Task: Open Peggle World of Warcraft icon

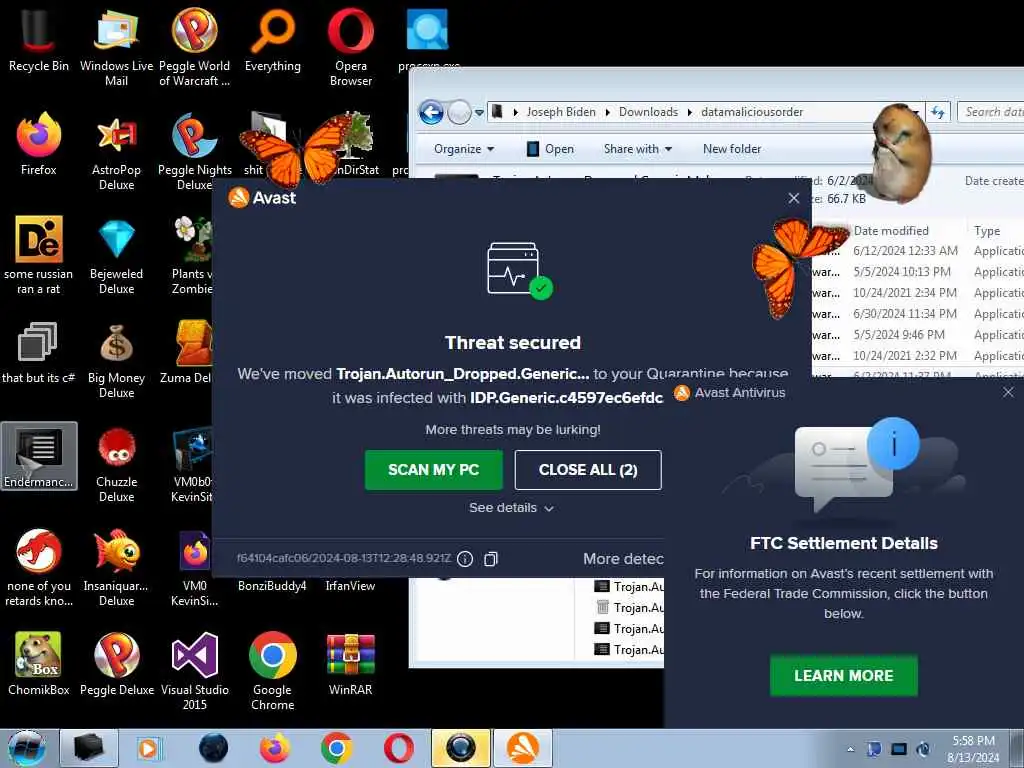Action: [195, 47]
